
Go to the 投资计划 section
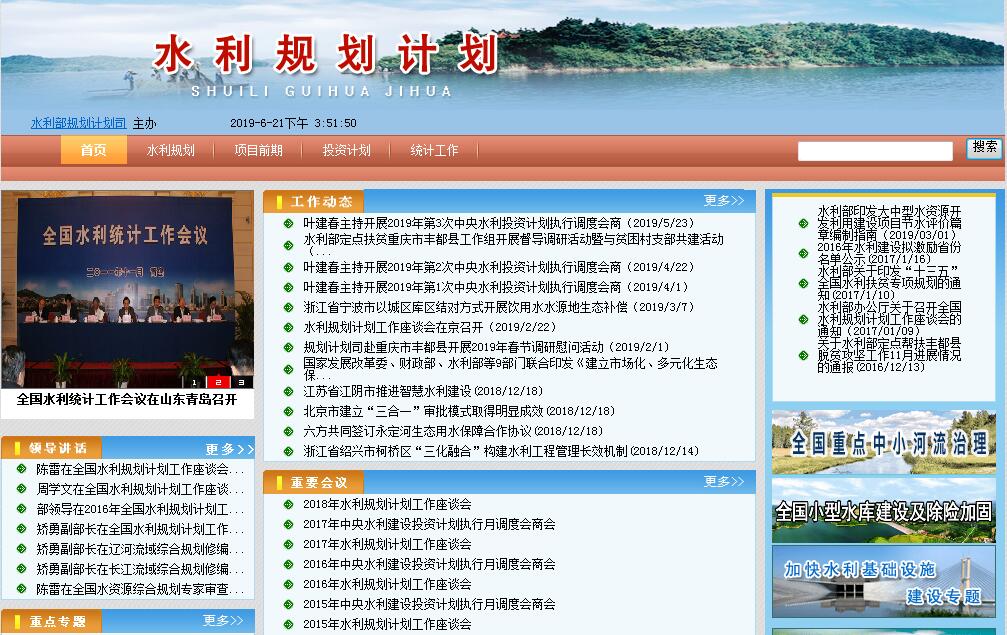[x=346, y=150]
